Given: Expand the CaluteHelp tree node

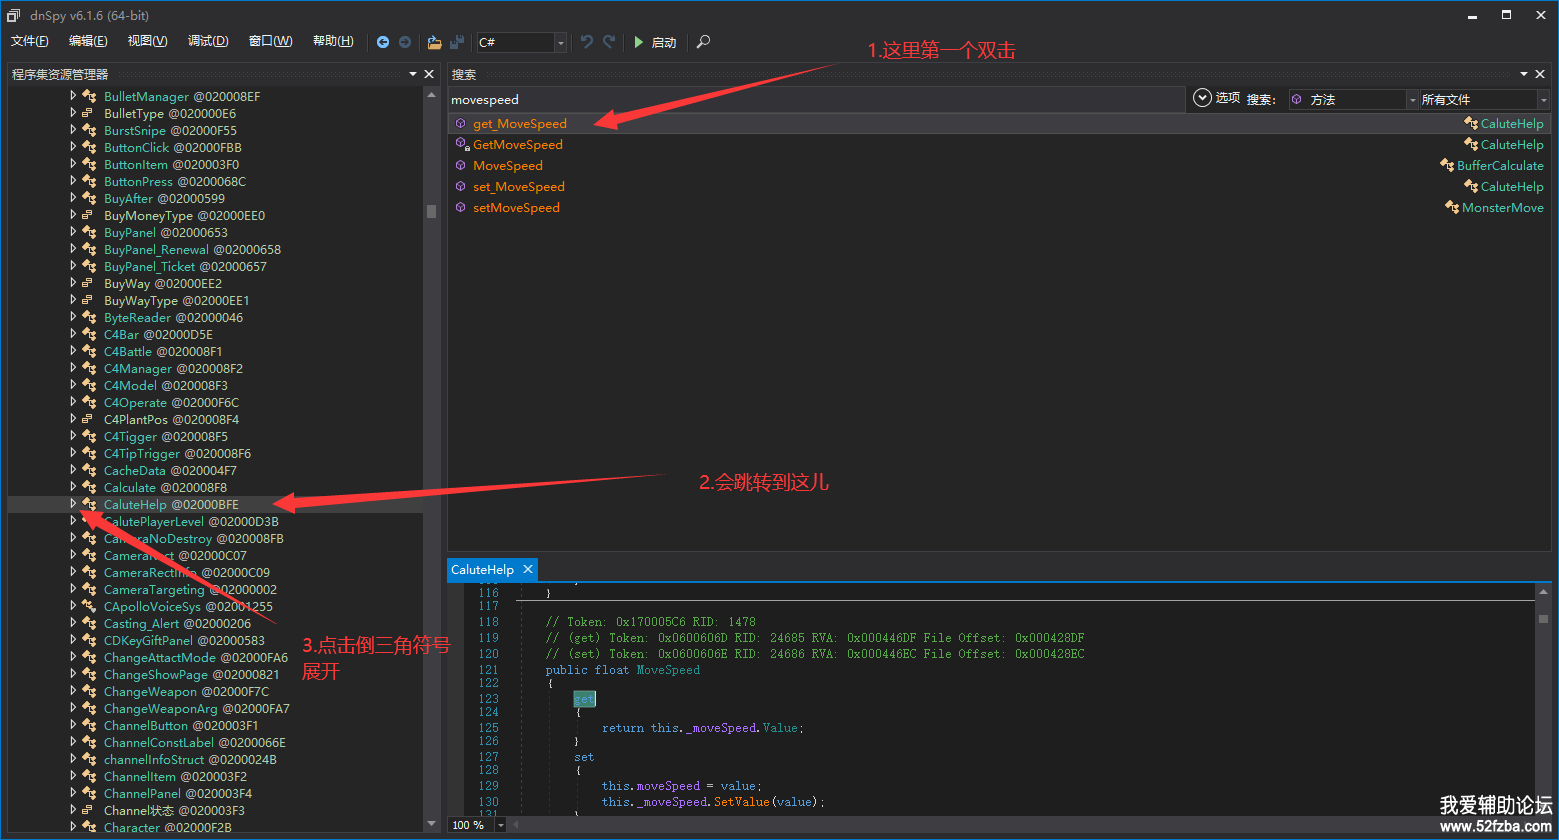Looking at the screenshot, I should click(73, 504).
